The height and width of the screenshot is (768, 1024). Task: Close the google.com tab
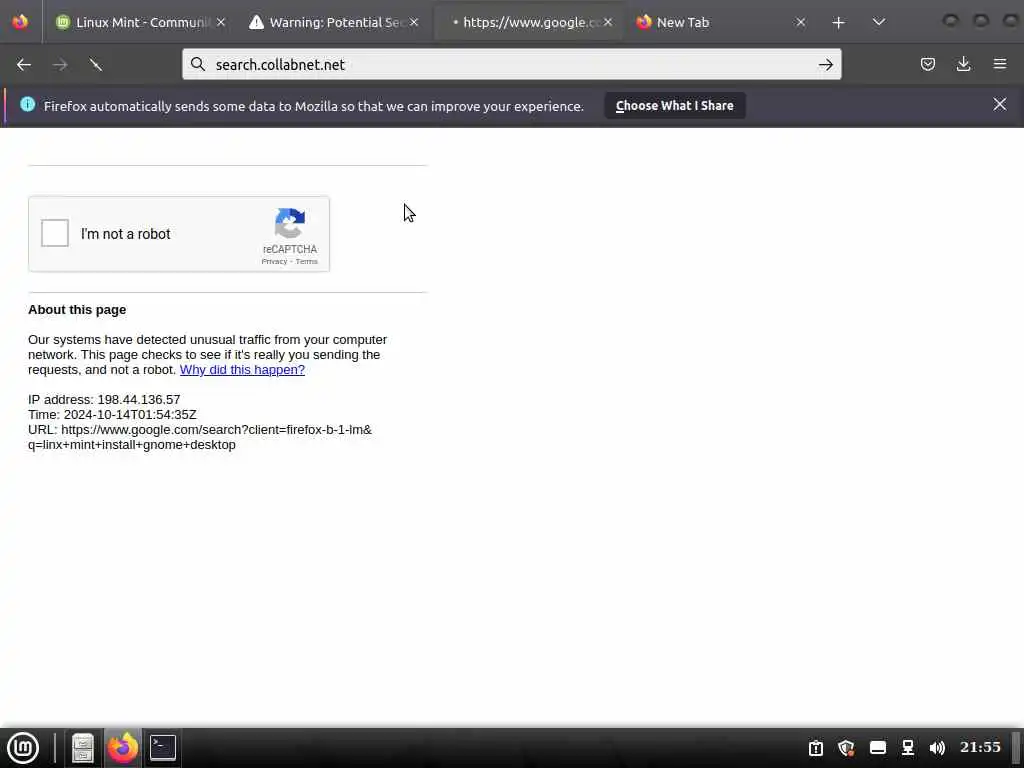click(x=608, y=22)
